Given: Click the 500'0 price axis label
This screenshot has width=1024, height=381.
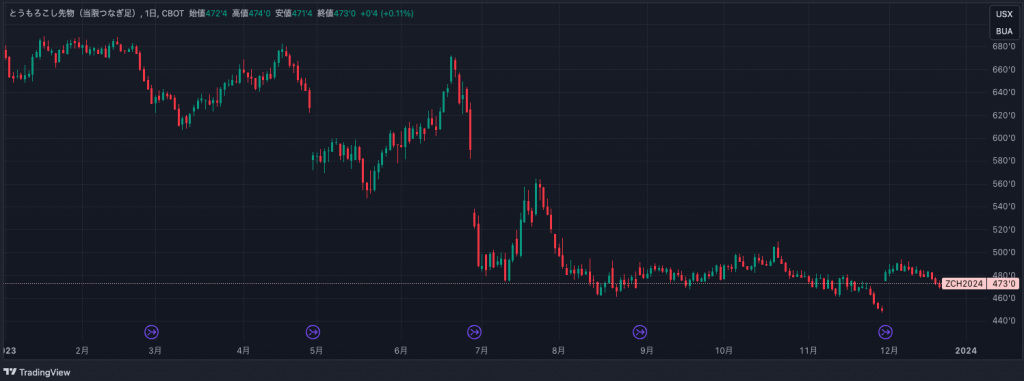Looking at the screenshot, I should (x=1004, y=252).
